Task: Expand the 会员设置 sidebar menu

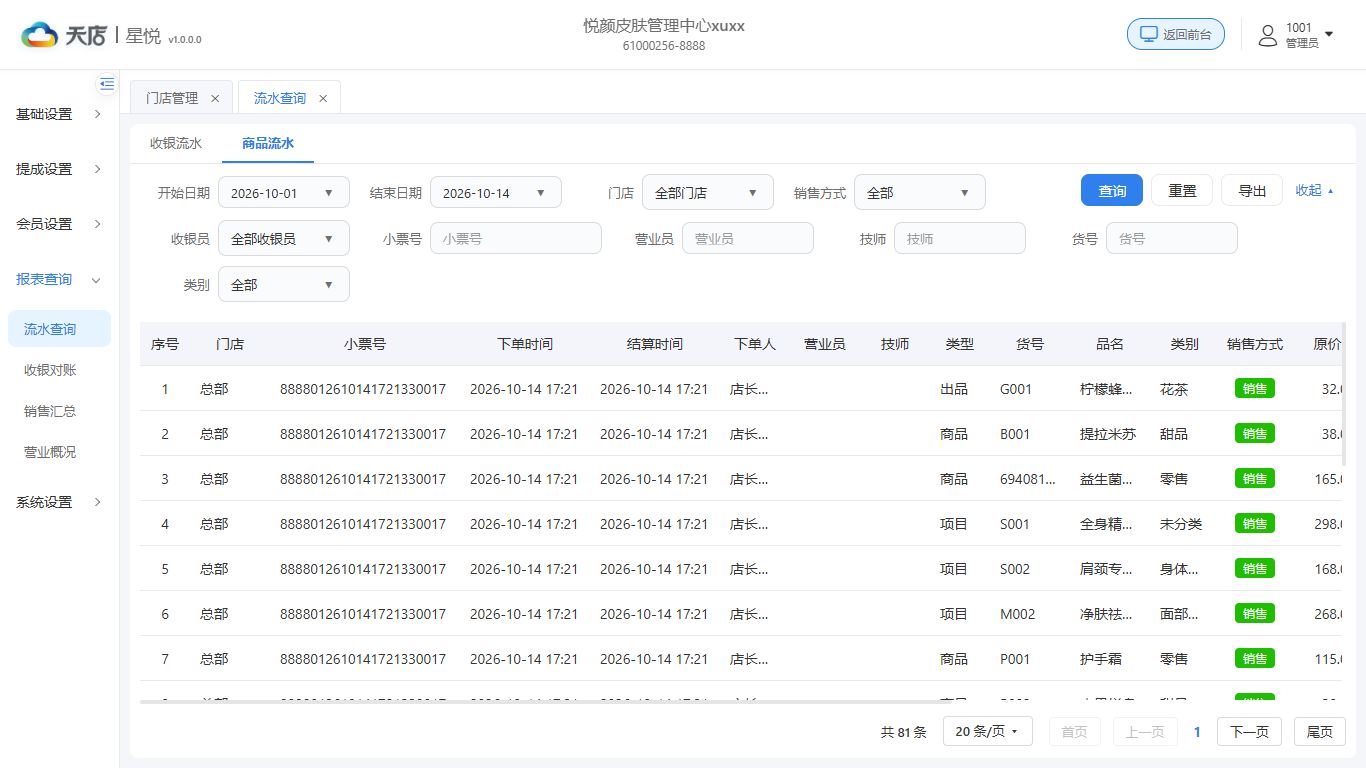Action: (x=59, y=224)
